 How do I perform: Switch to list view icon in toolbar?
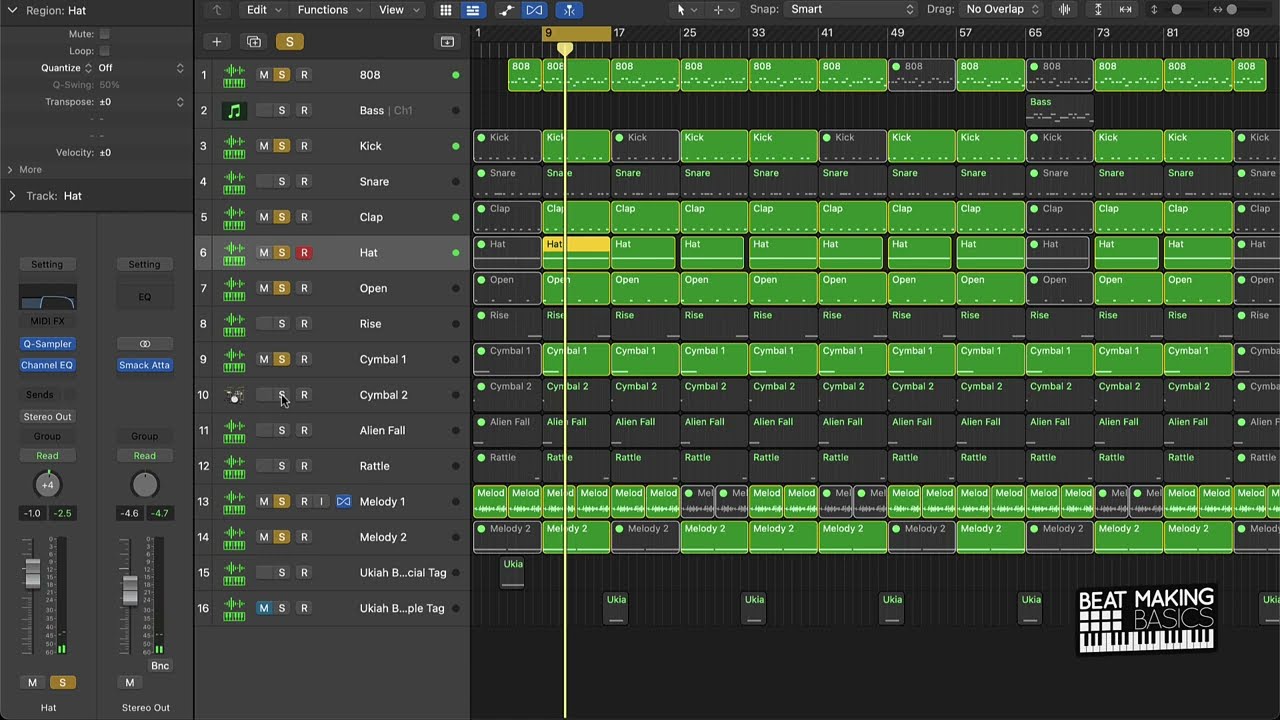(472, 10)
